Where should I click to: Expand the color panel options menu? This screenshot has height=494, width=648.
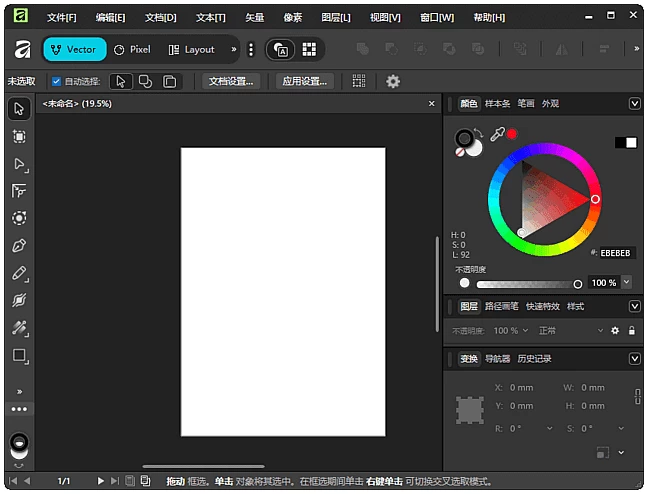click(634, 104)
